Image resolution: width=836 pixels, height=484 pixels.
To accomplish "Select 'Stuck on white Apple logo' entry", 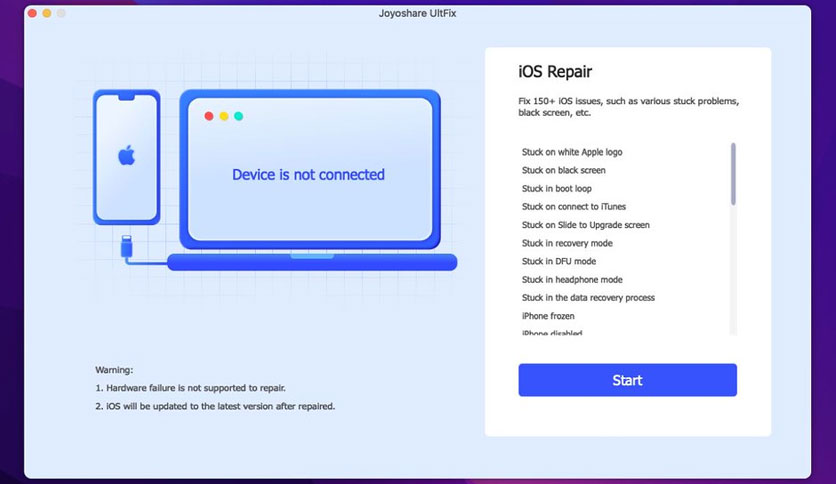I will (572, 152).
